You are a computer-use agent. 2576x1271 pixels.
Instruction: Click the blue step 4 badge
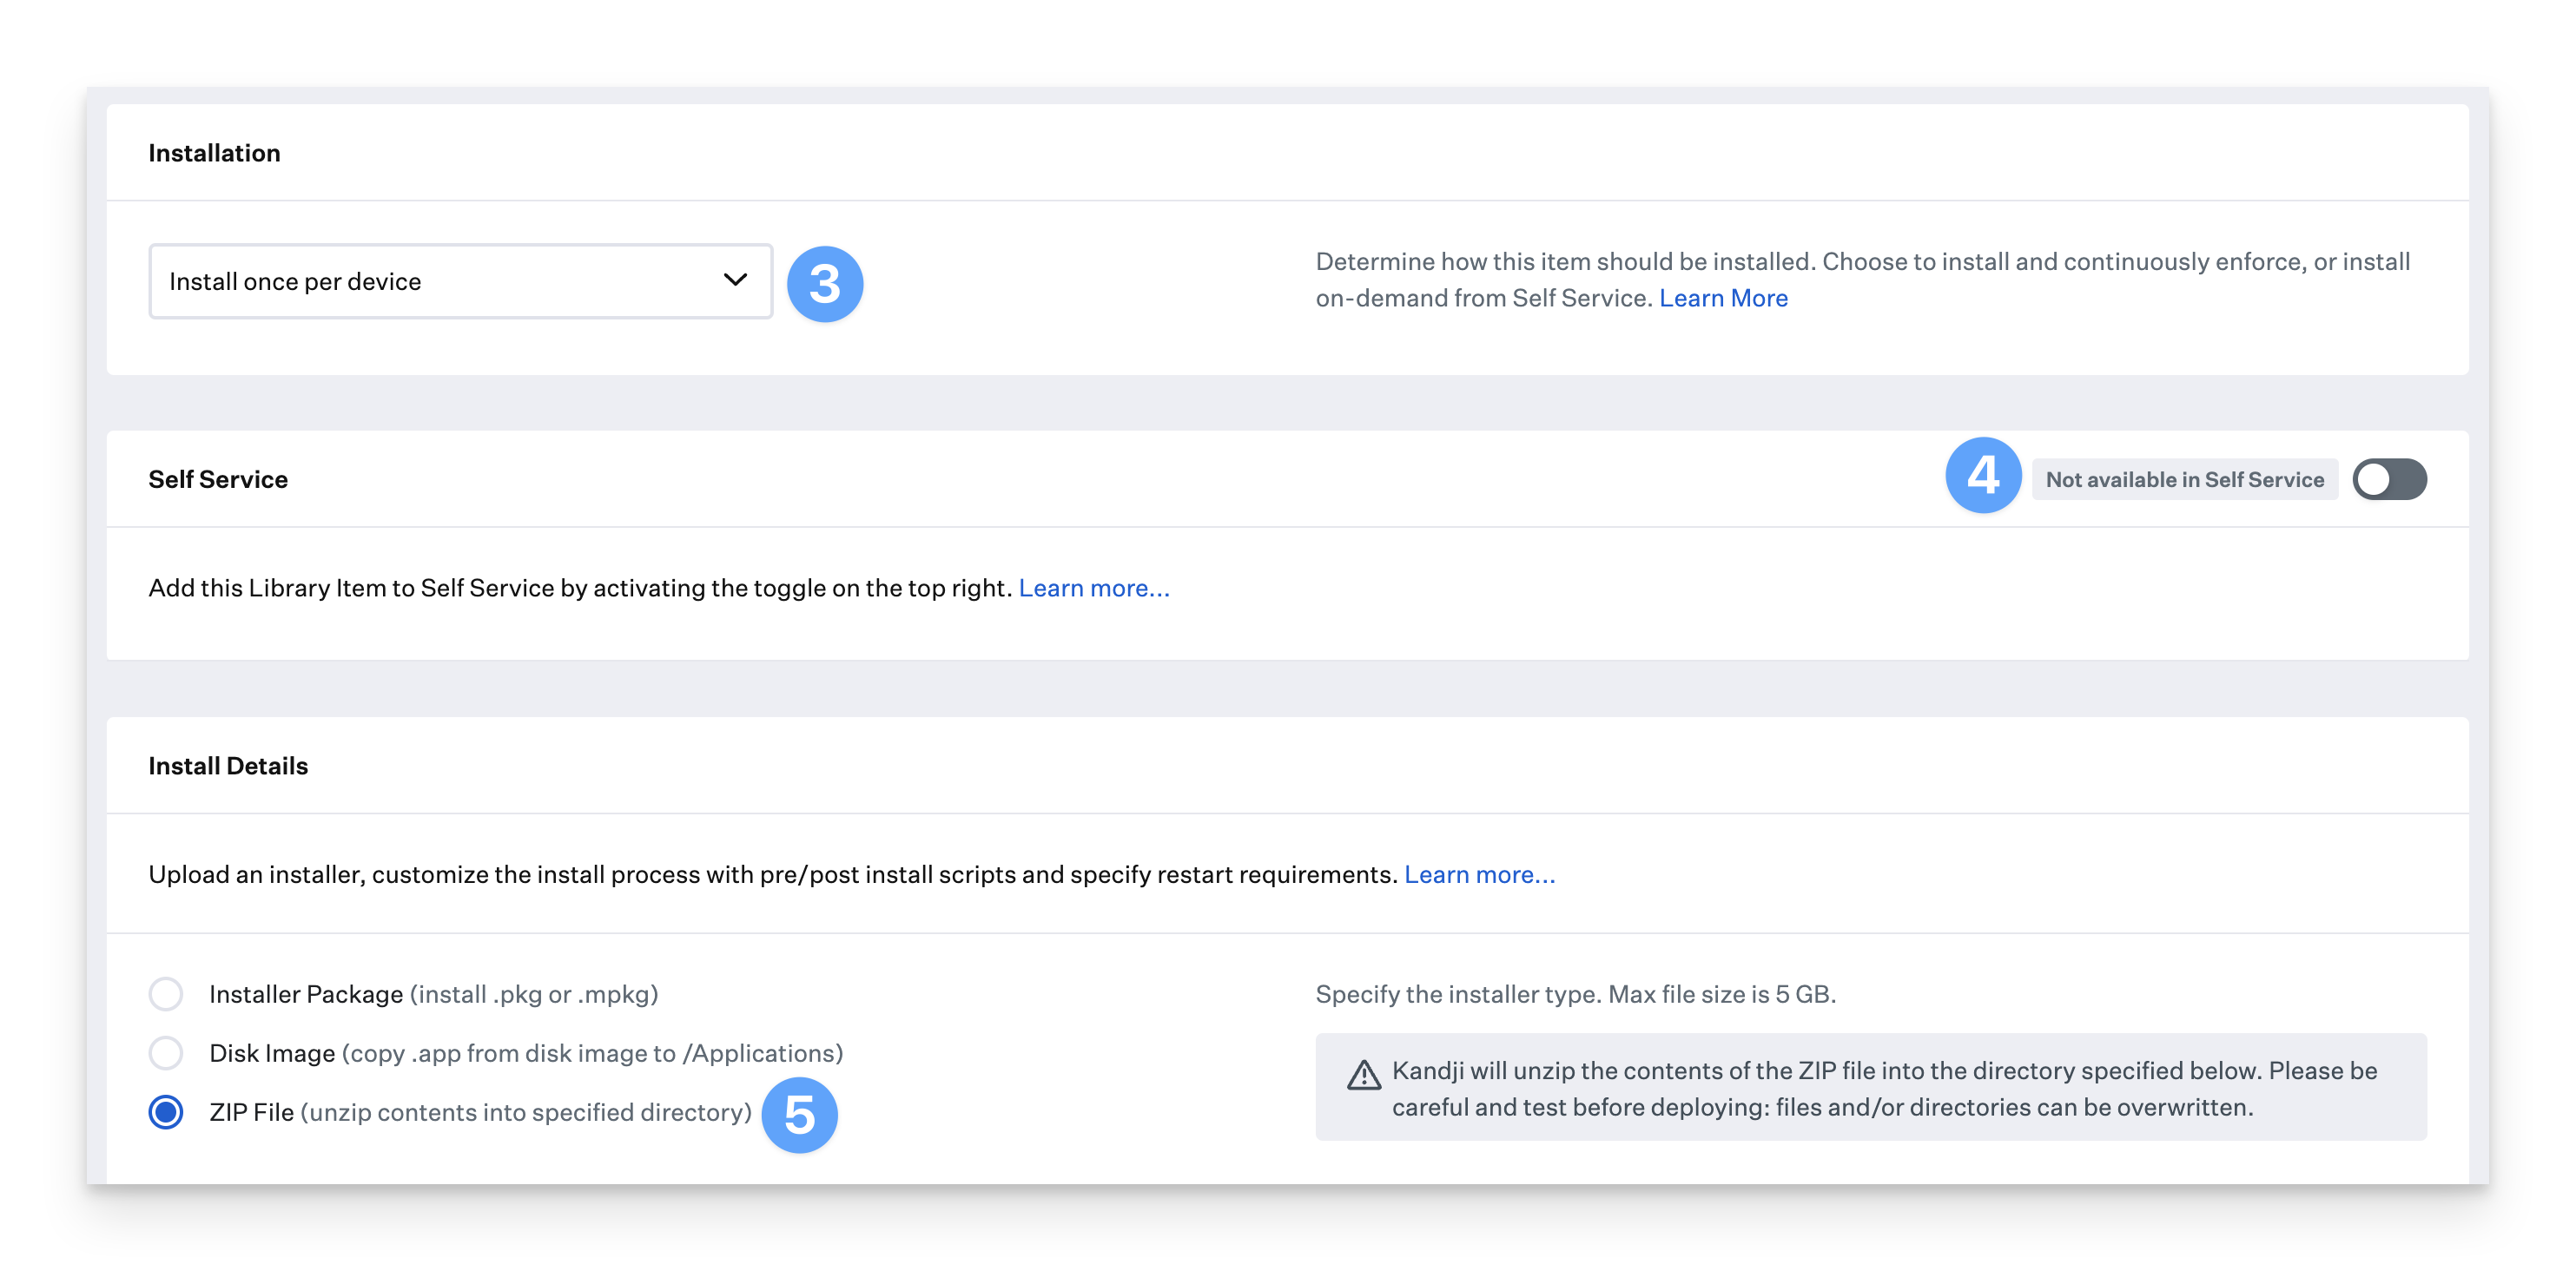[1982, 475]
